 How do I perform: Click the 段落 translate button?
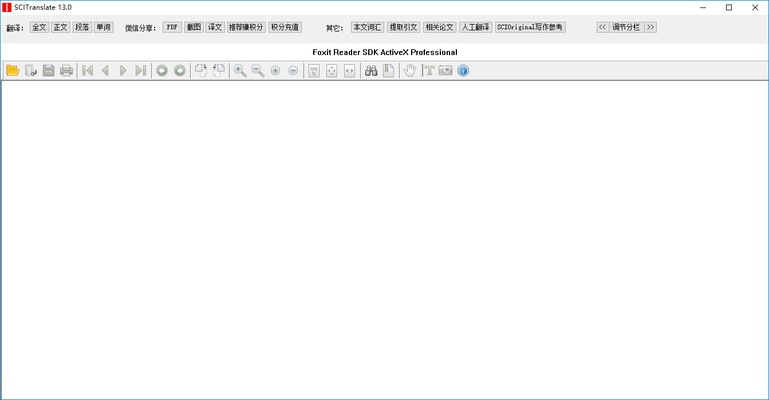coord(82,27)
